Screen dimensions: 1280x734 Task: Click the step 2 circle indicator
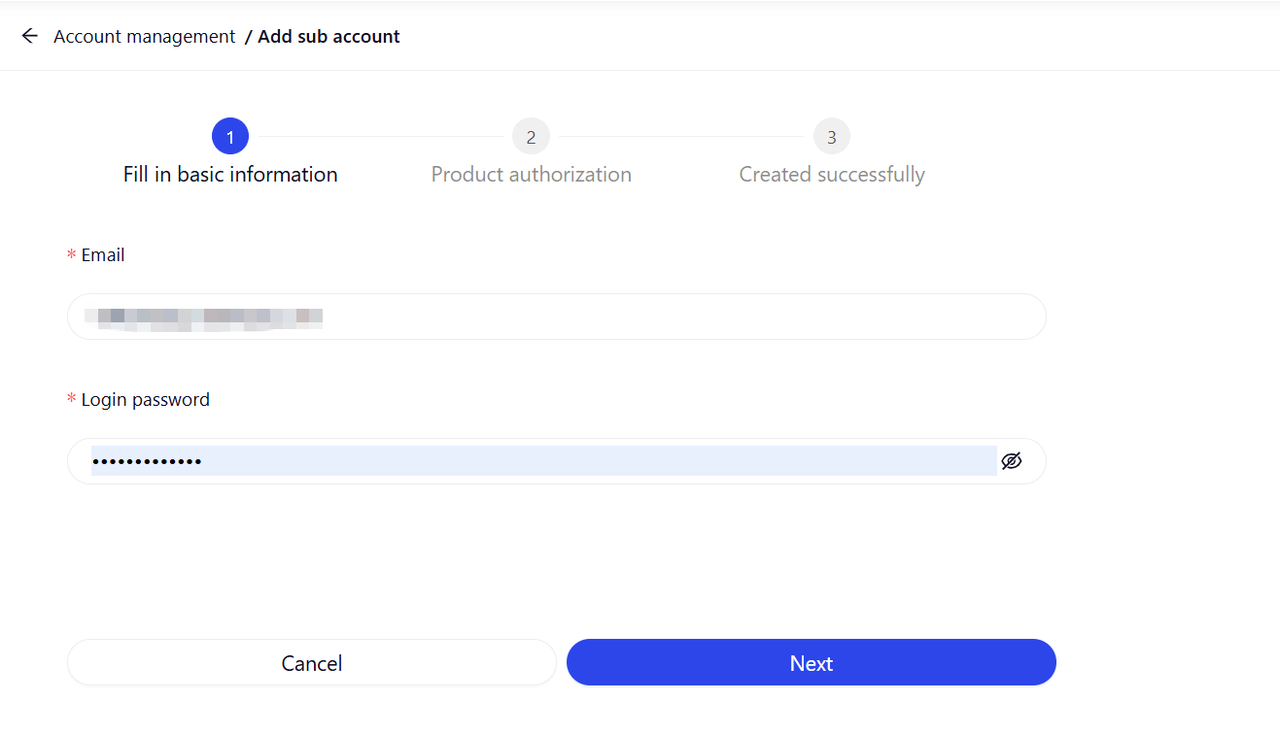531,137
